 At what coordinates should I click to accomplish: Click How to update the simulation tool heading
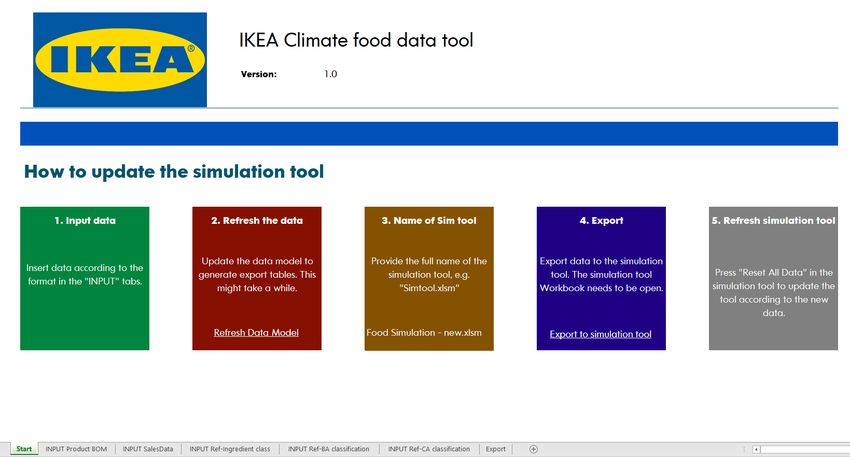174,171
